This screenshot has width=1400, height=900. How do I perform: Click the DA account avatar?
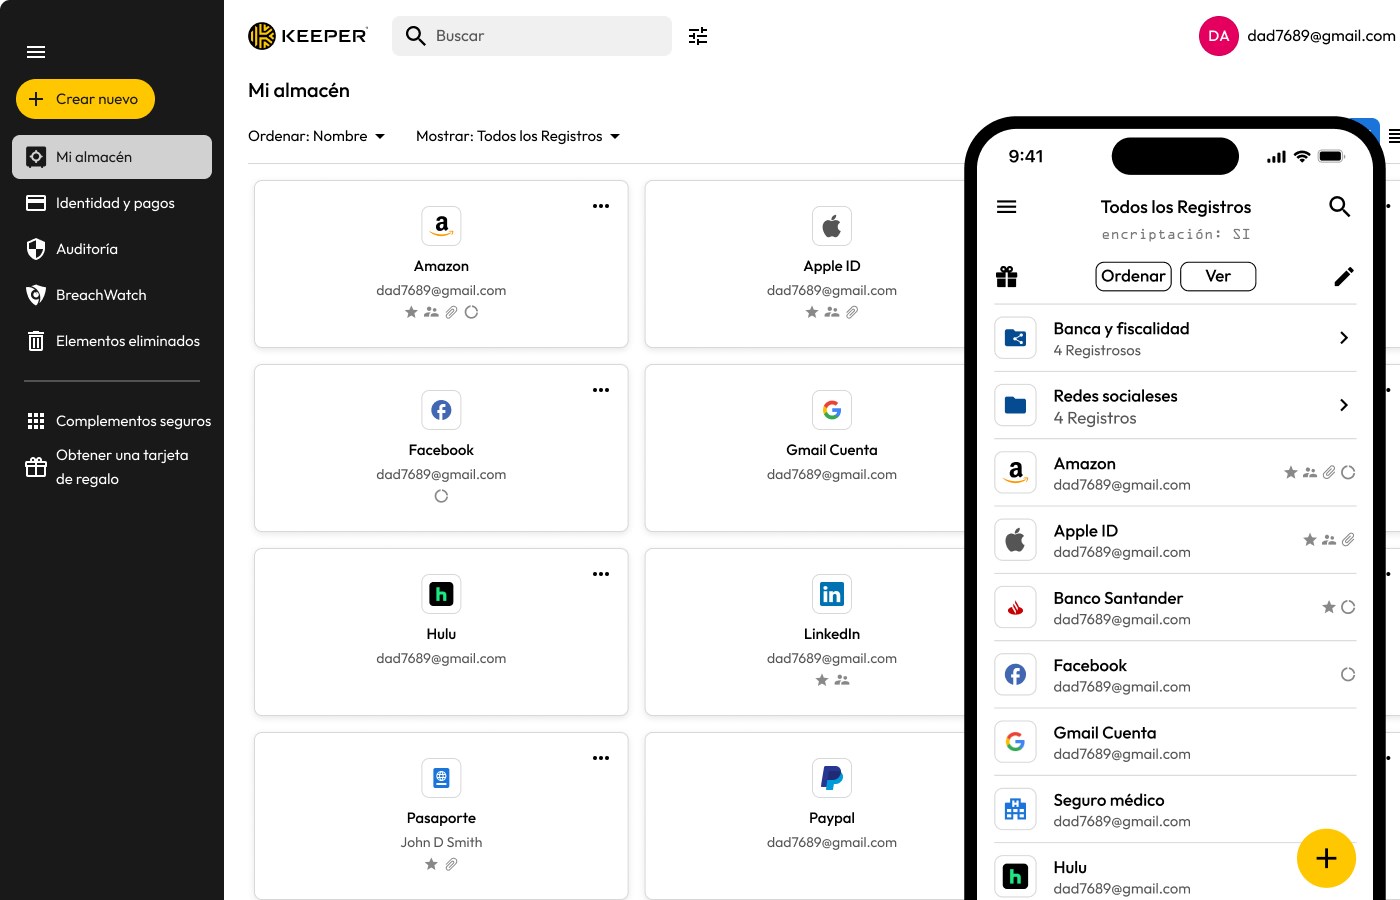click(1219, 36)
